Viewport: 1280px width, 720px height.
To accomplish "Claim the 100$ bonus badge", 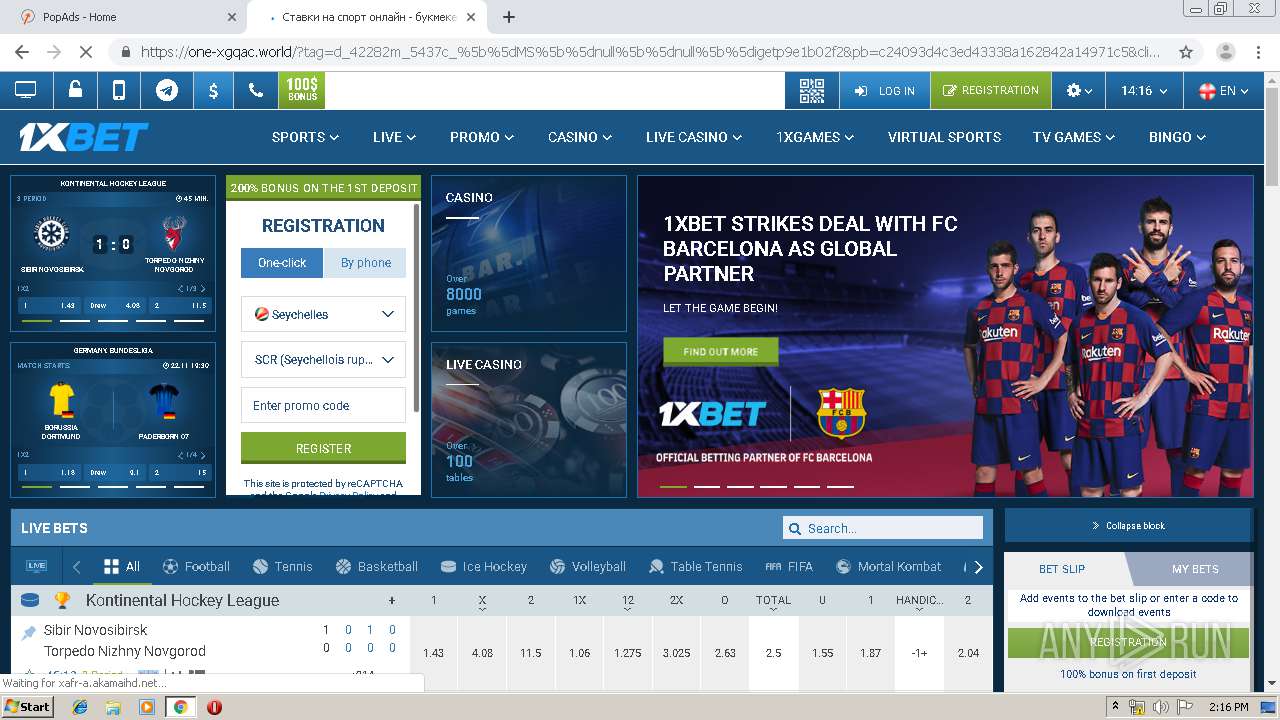I will click(x=302, y=90).
